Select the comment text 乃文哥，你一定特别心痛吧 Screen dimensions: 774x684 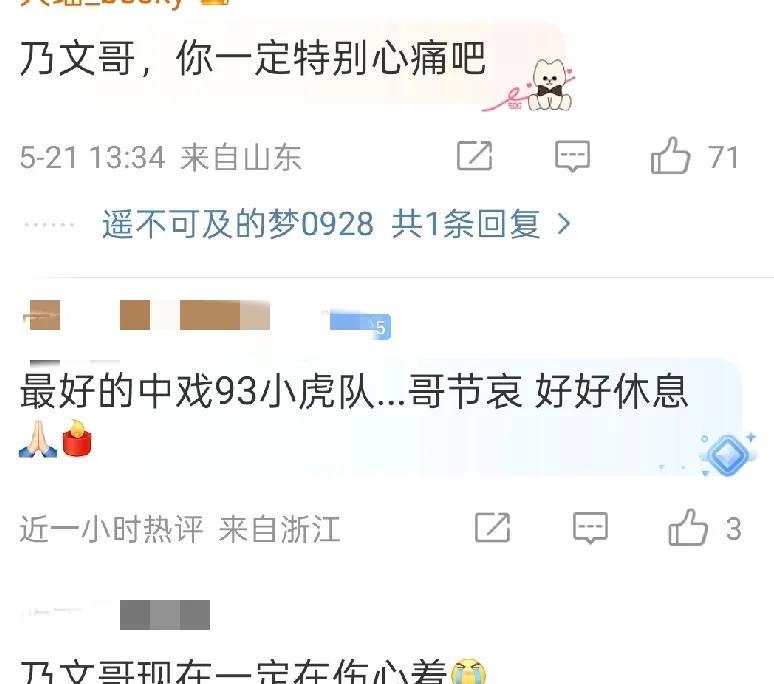[x=253, y=59]
